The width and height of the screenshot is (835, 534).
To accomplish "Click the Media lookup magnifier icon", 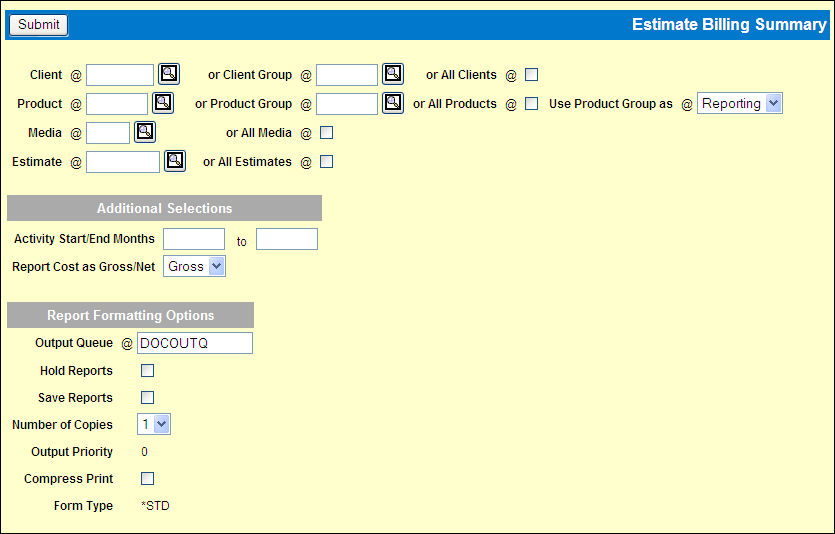I will (x=145, y=132).
